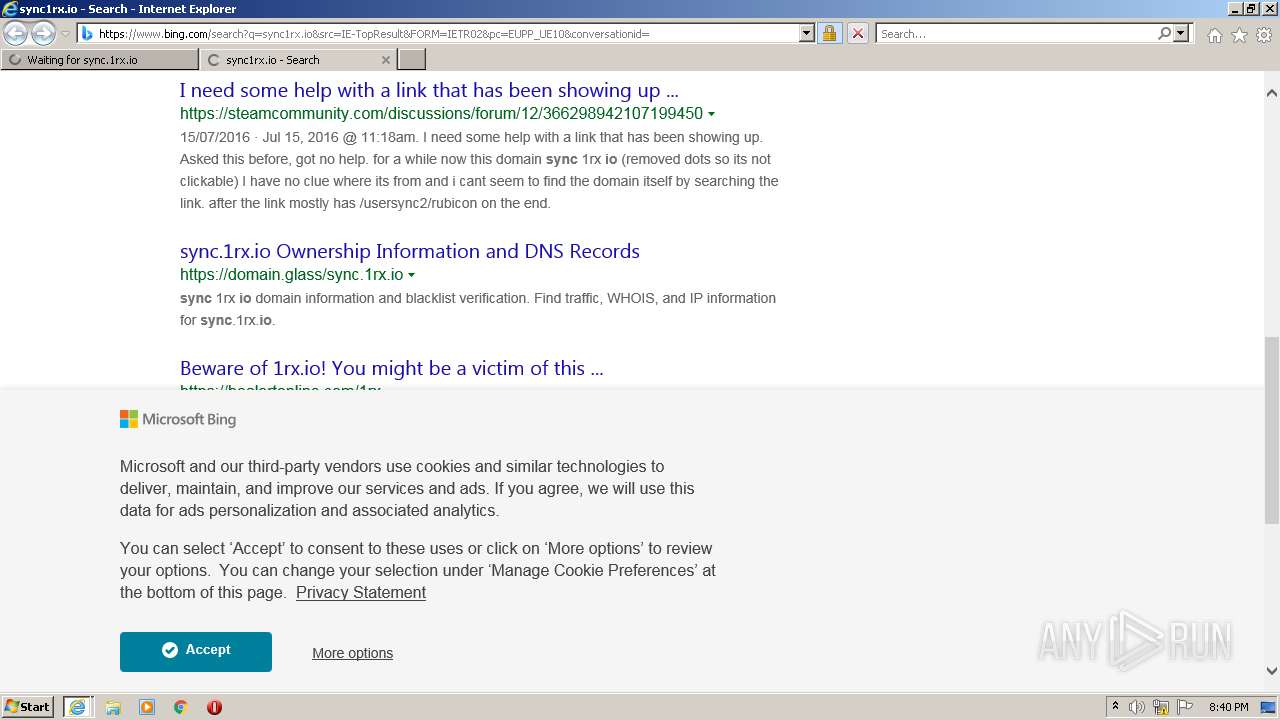Open the Windows Start menu
Viewport: 1280px width, 720px height.
28,706
